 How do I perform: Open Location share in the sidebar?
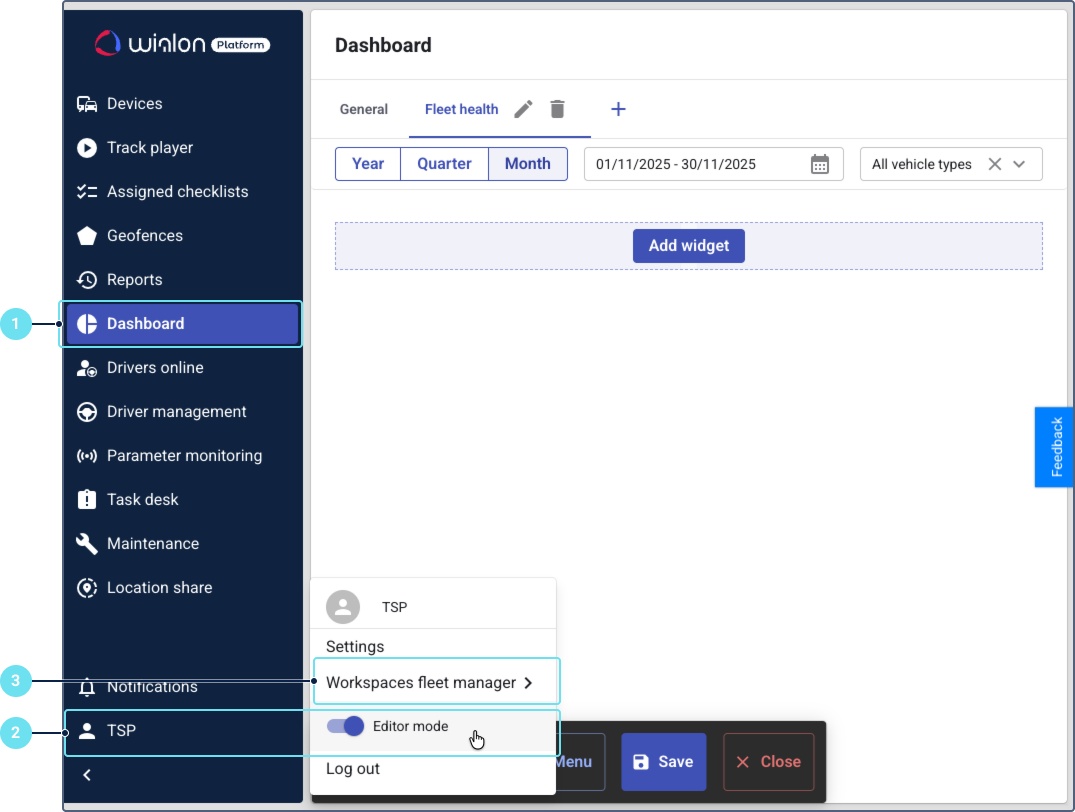159,588
